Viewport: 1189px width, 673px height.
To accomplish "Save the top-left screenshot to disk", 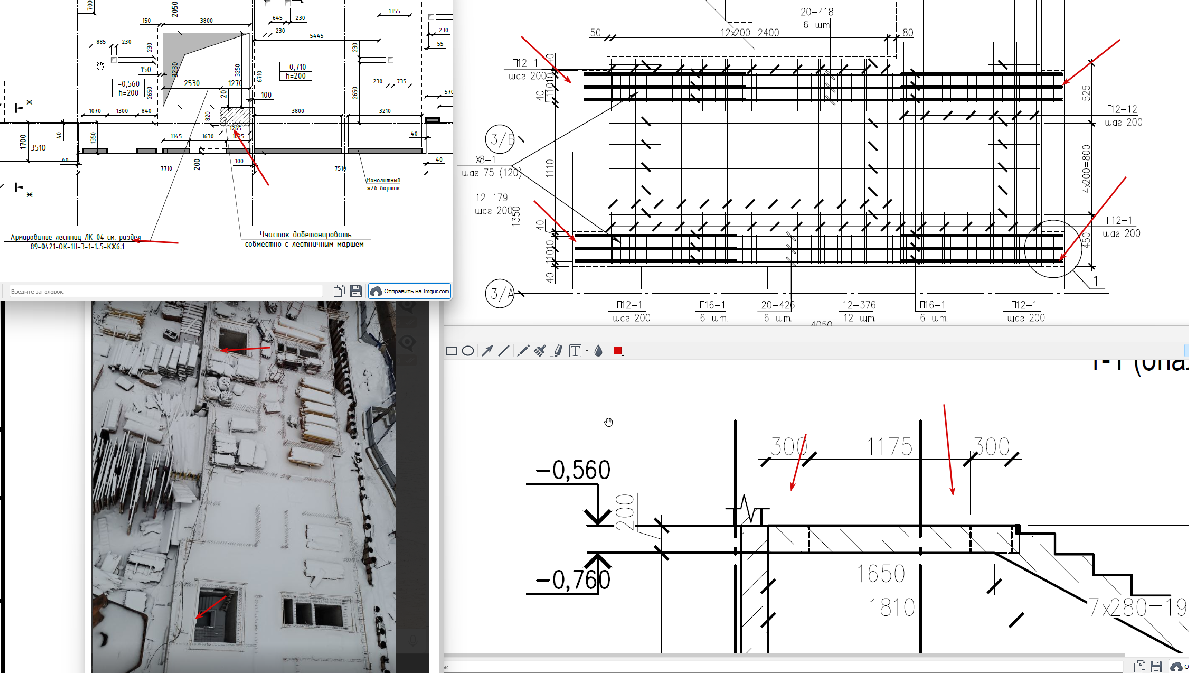I will [356, 291].
